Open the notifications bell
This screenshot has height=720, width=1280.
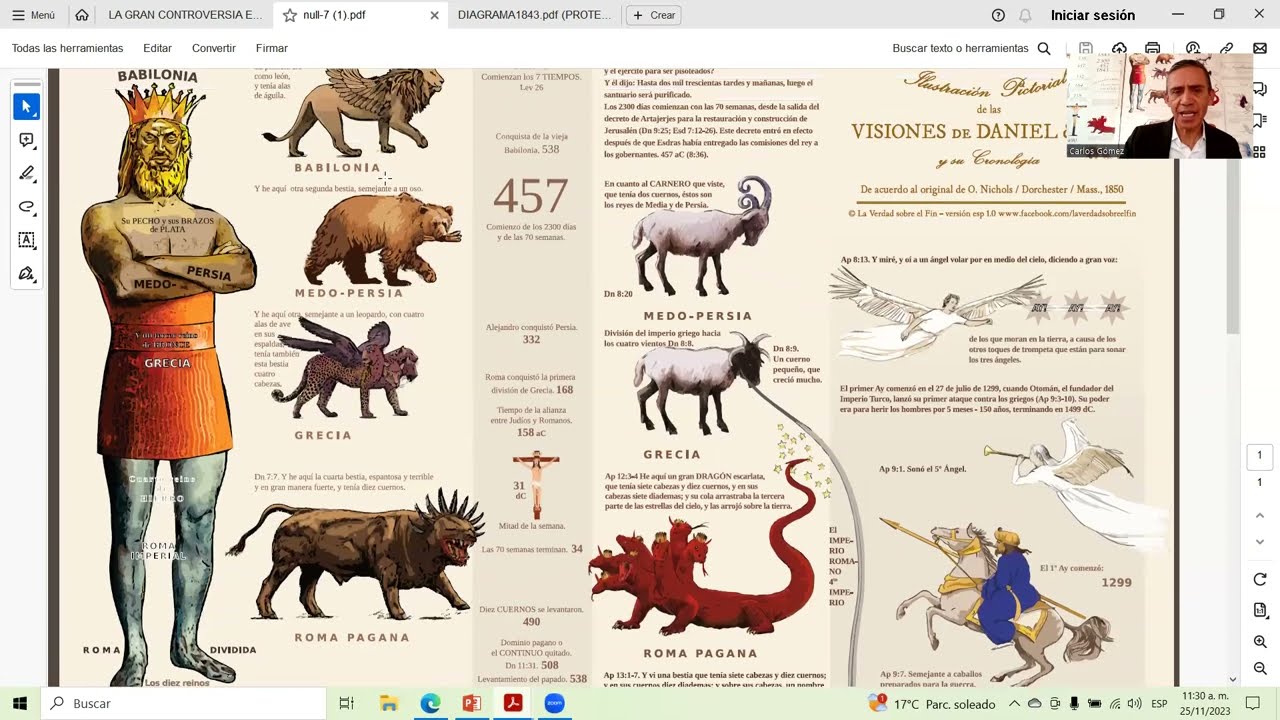1025,15
